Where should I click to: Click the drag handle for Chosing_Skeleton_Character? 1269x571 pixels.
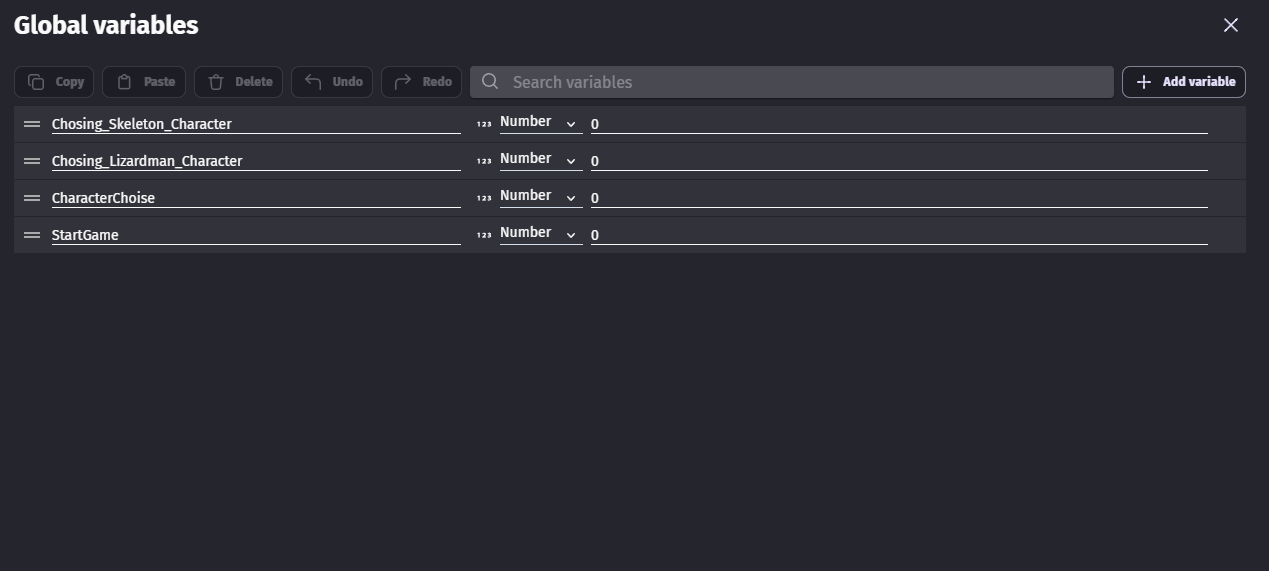[x=32, y=124]
